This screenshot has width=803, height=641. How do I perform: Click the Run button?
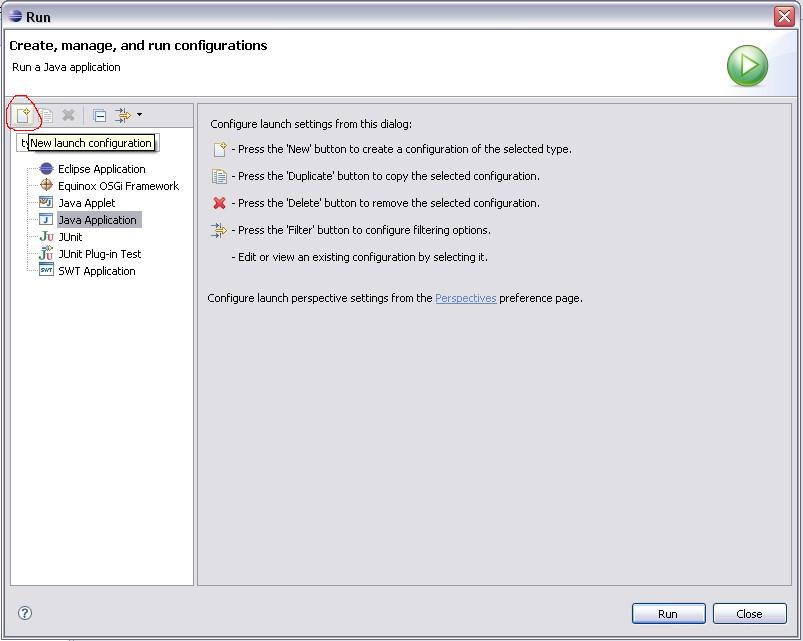pos(668,613)
